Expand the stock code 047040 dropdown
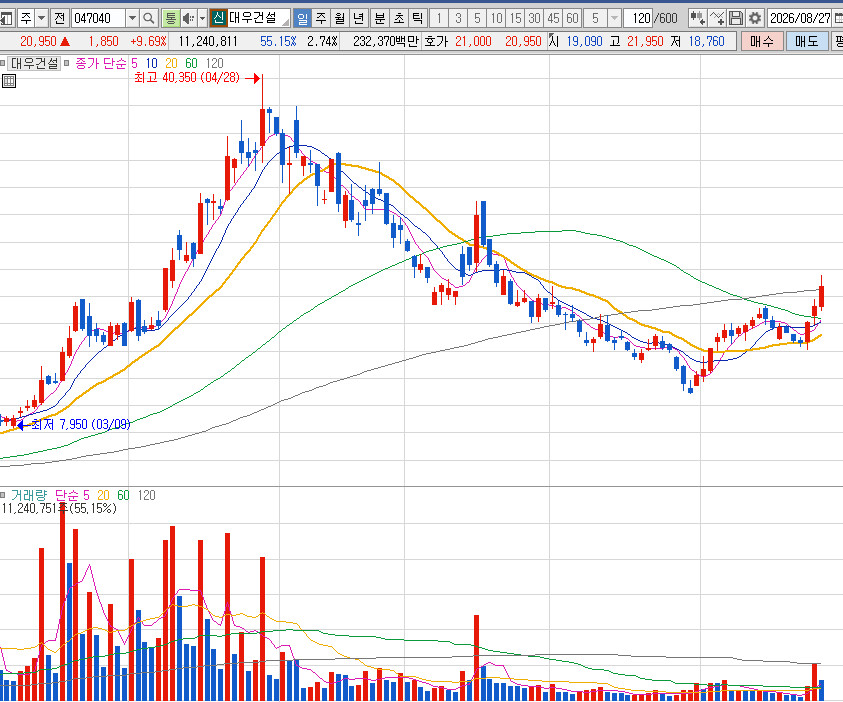 132,19
